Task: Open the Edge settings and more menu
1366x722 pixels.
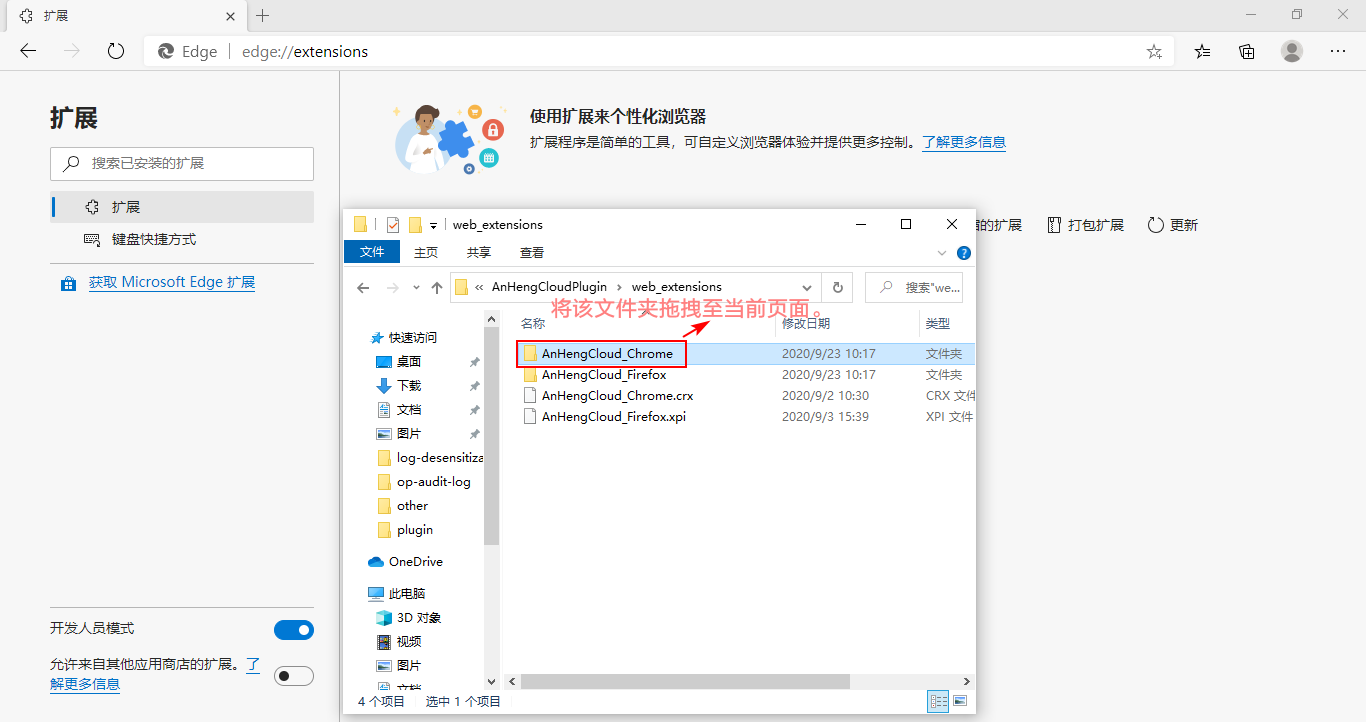Action: (x=1338, y=51)
